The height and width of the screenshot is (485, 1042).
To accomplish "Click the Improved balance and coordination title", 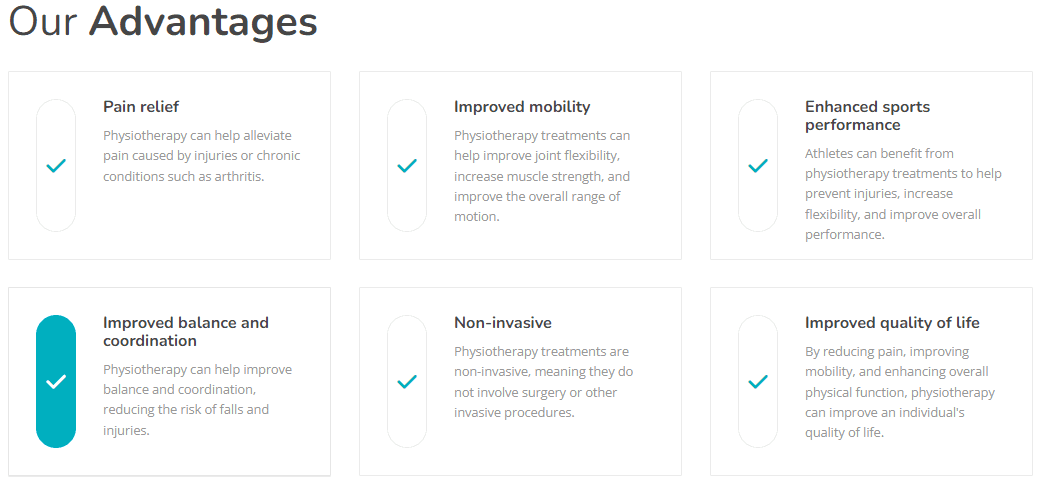I will click(x=186, y=332).
